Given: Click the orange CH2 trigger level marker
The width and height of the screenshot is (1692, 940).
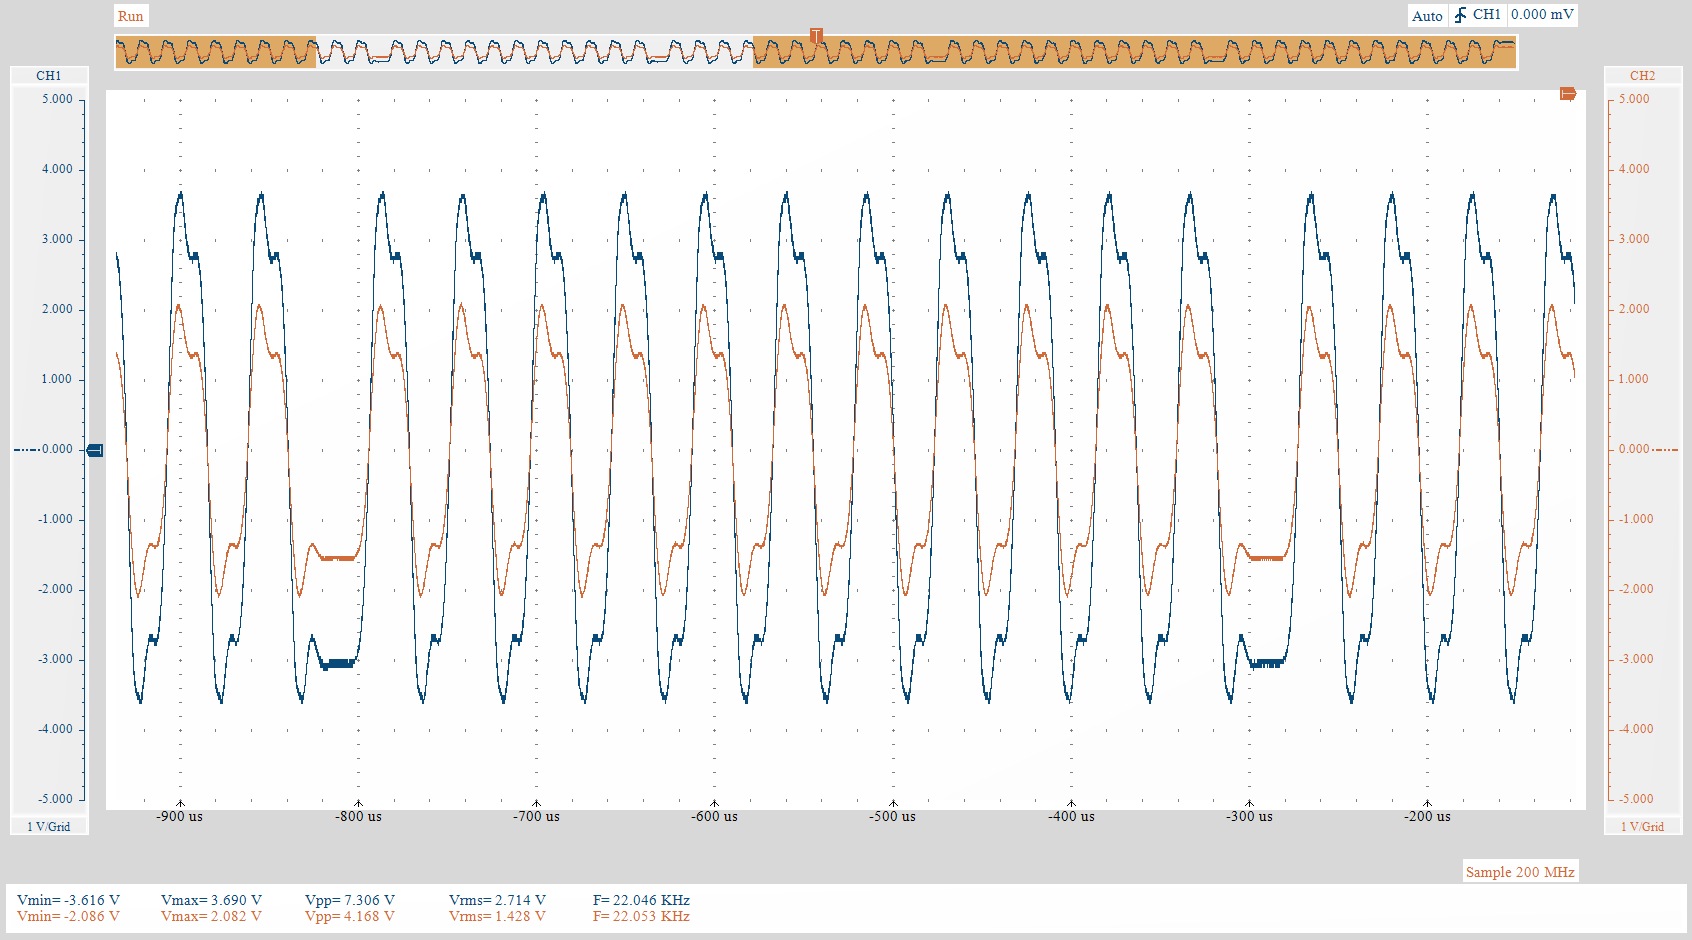Looking at the screenshot, I should [x=1568, y=94].
